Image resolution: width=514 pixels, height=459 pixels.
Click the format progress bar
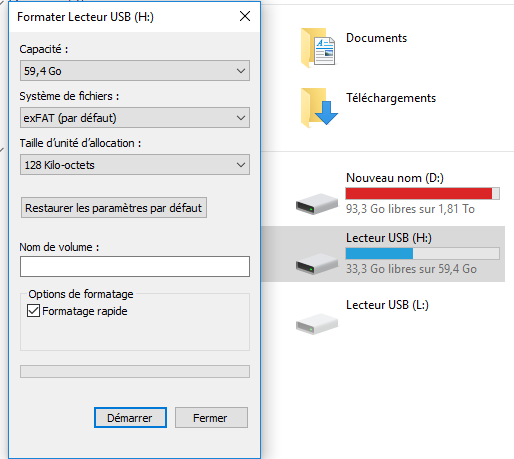click(135, 371)
